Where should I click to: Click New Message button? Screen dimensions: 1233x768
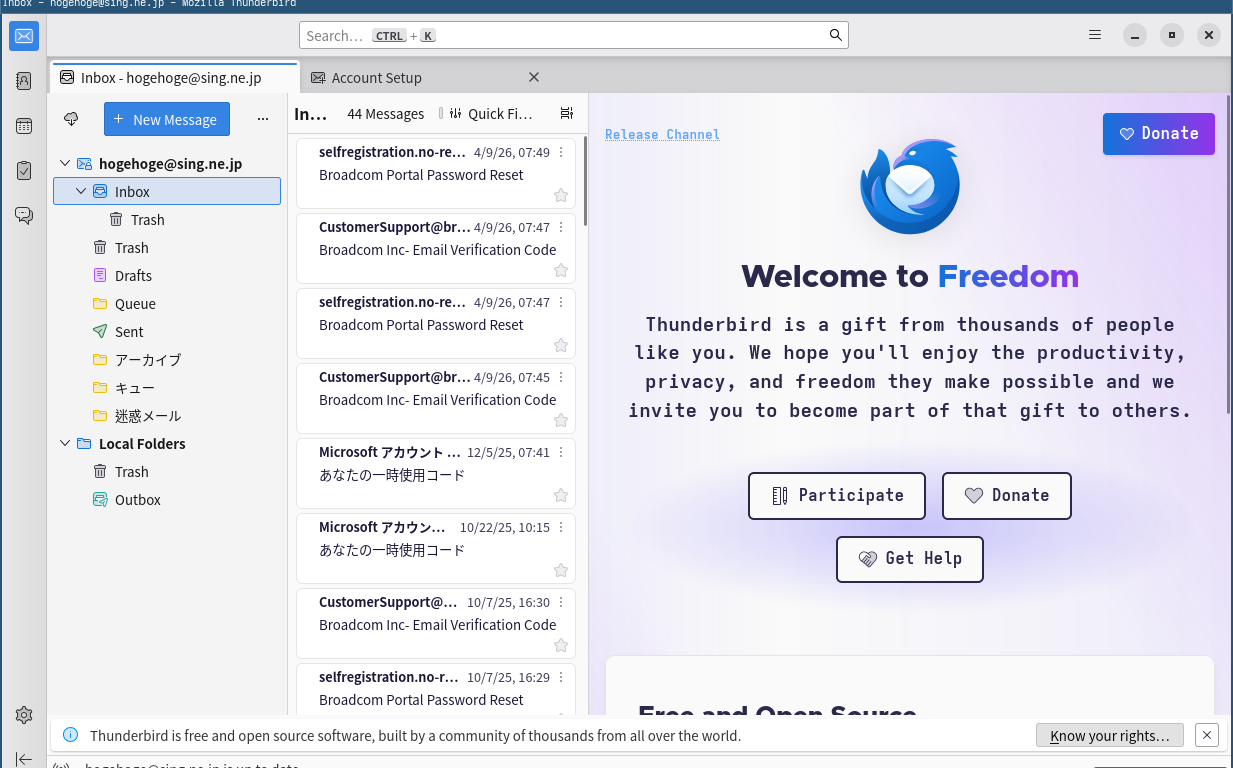pos(167,119)
